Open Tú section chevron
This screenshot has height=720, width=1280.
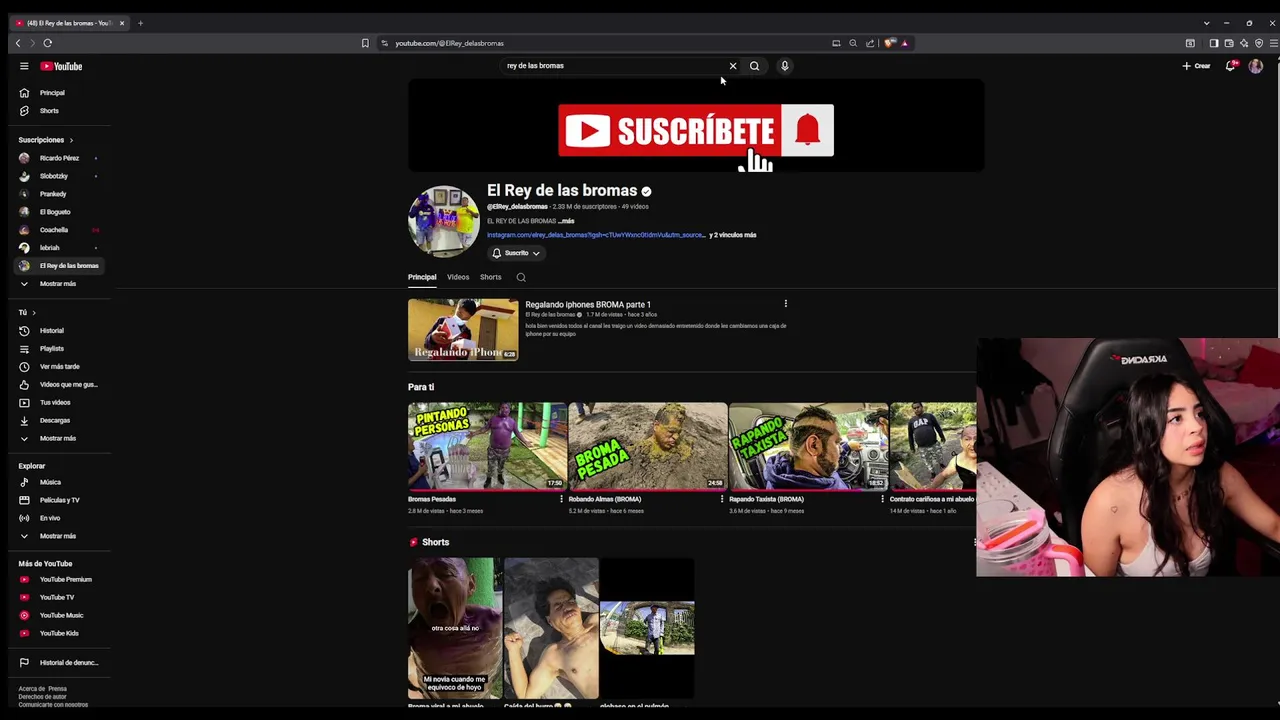33,313
